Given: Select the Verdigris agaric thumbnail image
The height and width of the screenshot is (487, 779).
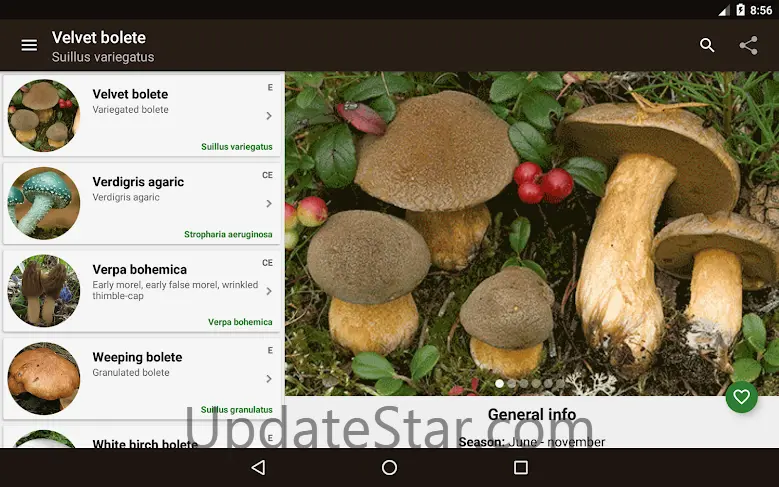Looking at the screenshot, I should pyautogui.click(x=44, y=203).
